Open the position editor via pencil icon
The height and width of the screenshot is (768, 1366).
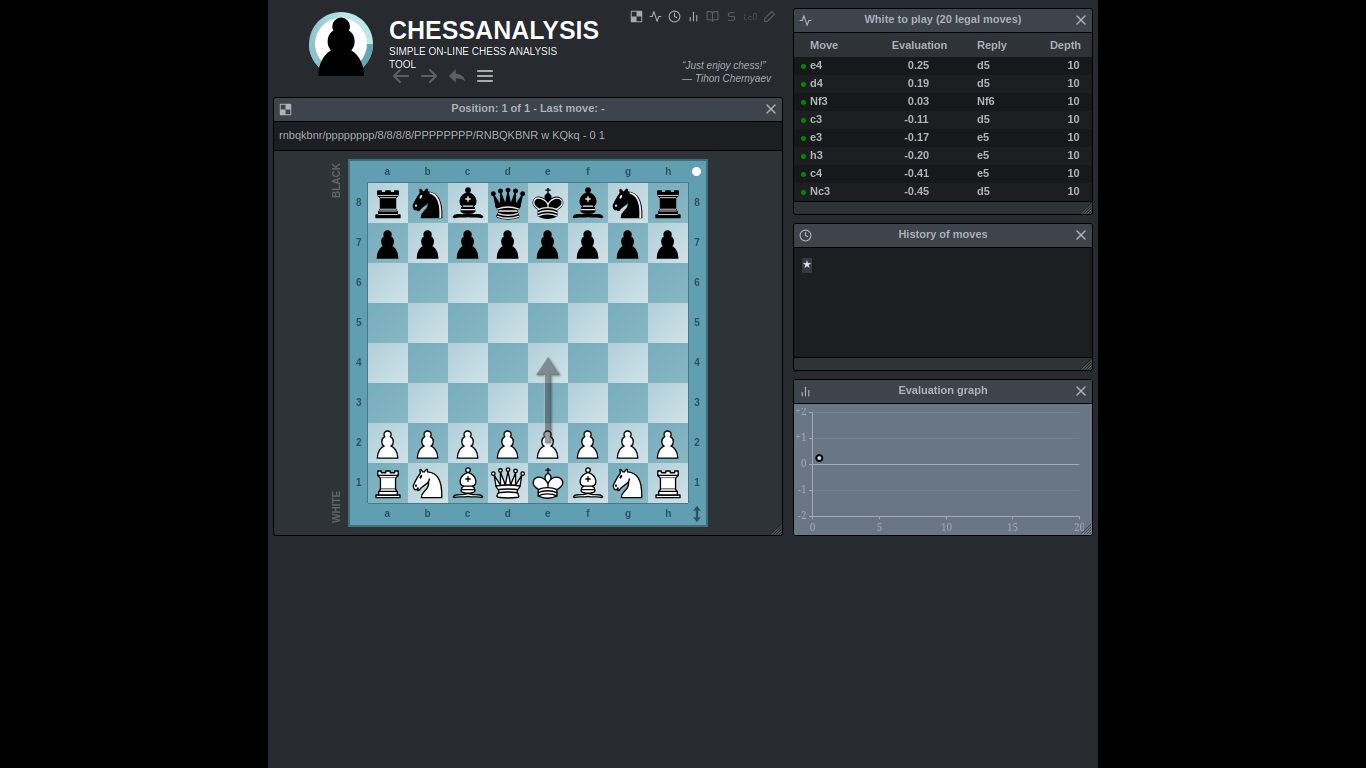pyautogui.click(x=769, y=17)
